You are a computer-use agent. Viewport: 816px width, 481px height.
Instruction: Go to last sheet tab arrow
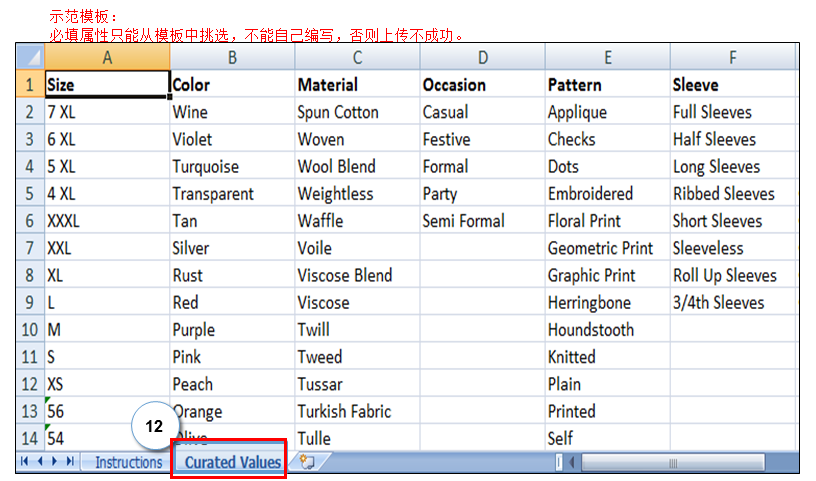(x=70, y=461)
